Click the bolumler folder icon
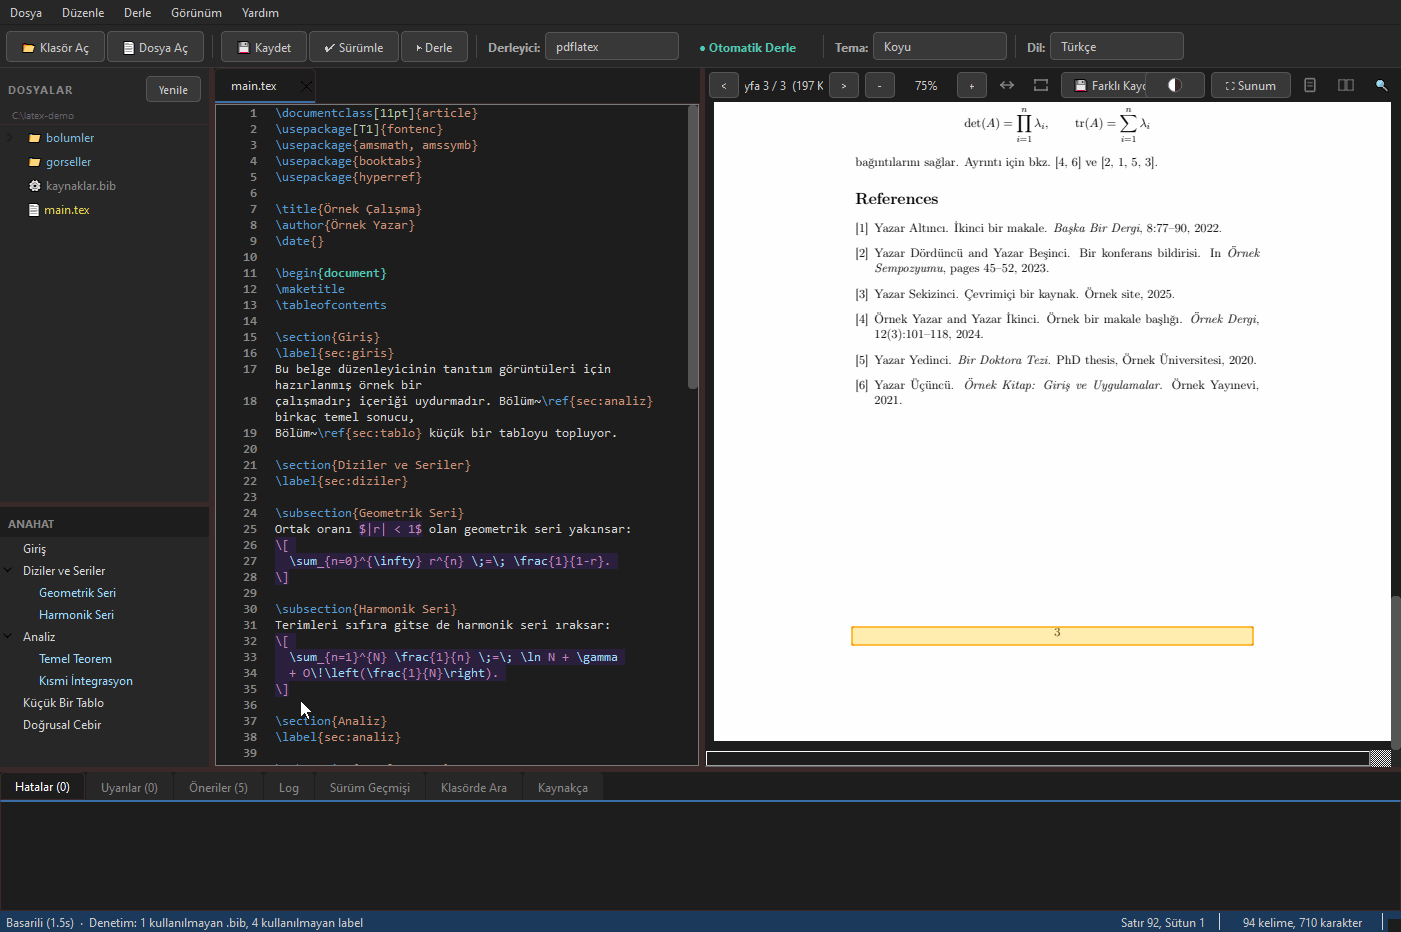Screen dimensions: 1401x932 point(35,138)
